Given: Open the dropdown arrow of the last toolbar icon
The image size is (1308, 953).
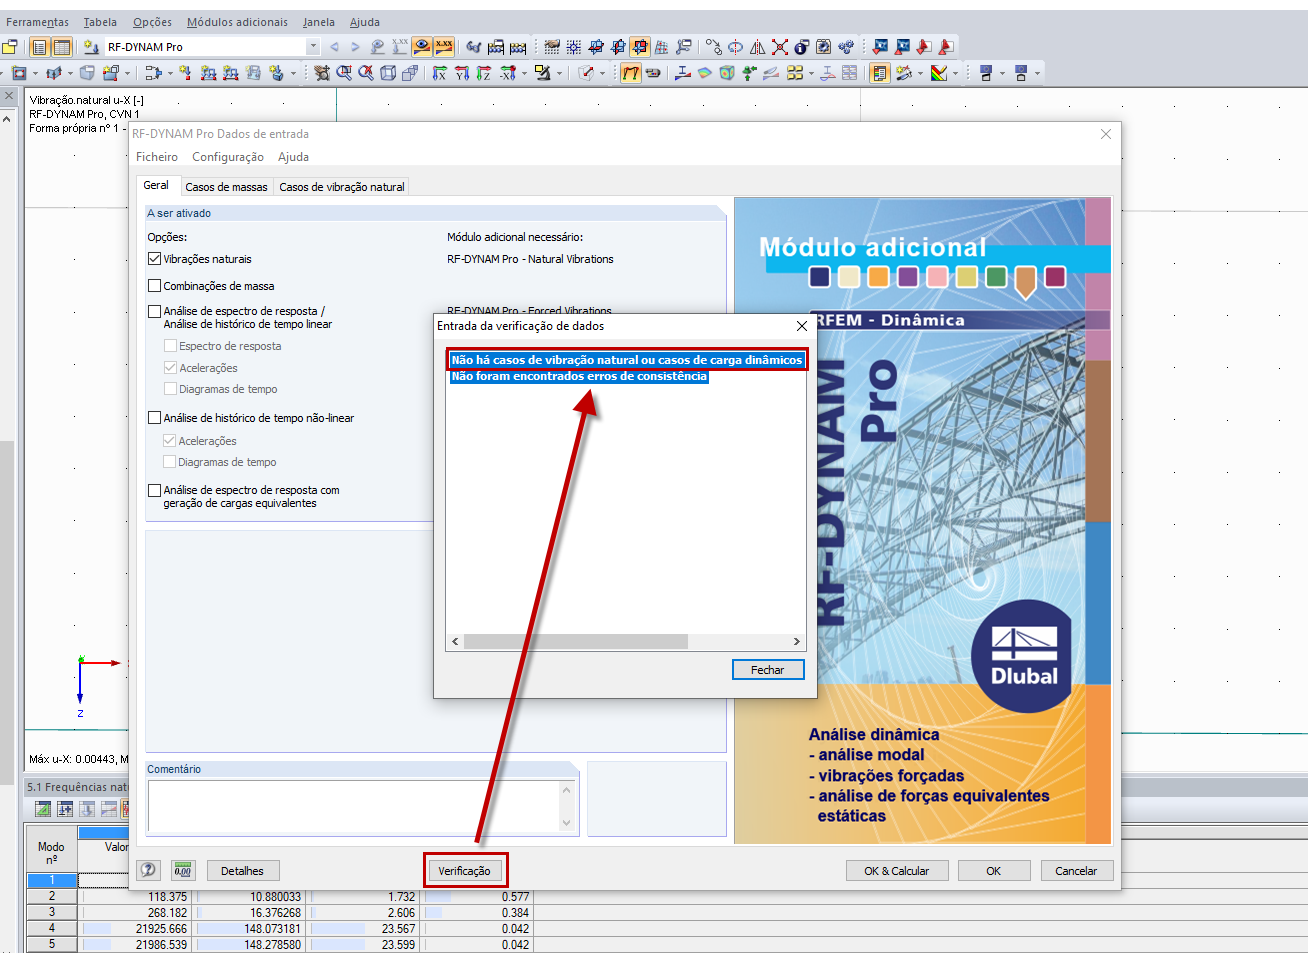Looking at the screenshot, I should pos(1037,73).
